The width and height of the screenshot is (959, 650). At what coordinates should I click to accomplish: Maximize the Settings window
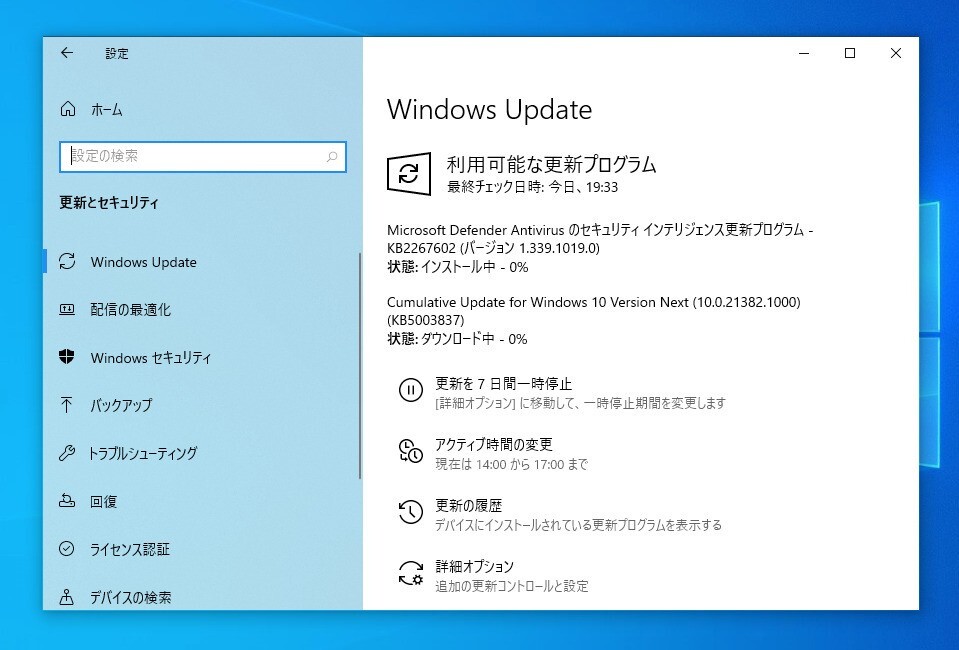pos(850,53)
